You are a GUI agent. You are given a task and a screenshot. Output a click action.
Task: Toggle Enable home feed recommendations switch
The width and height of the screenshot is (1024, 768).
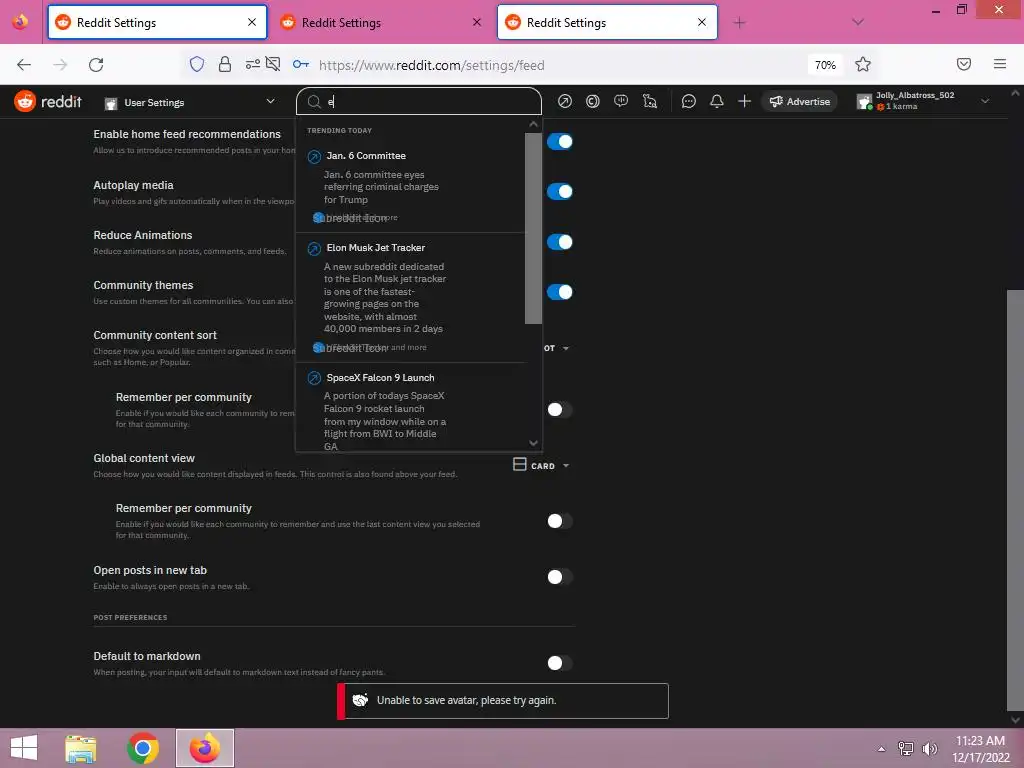560,141
